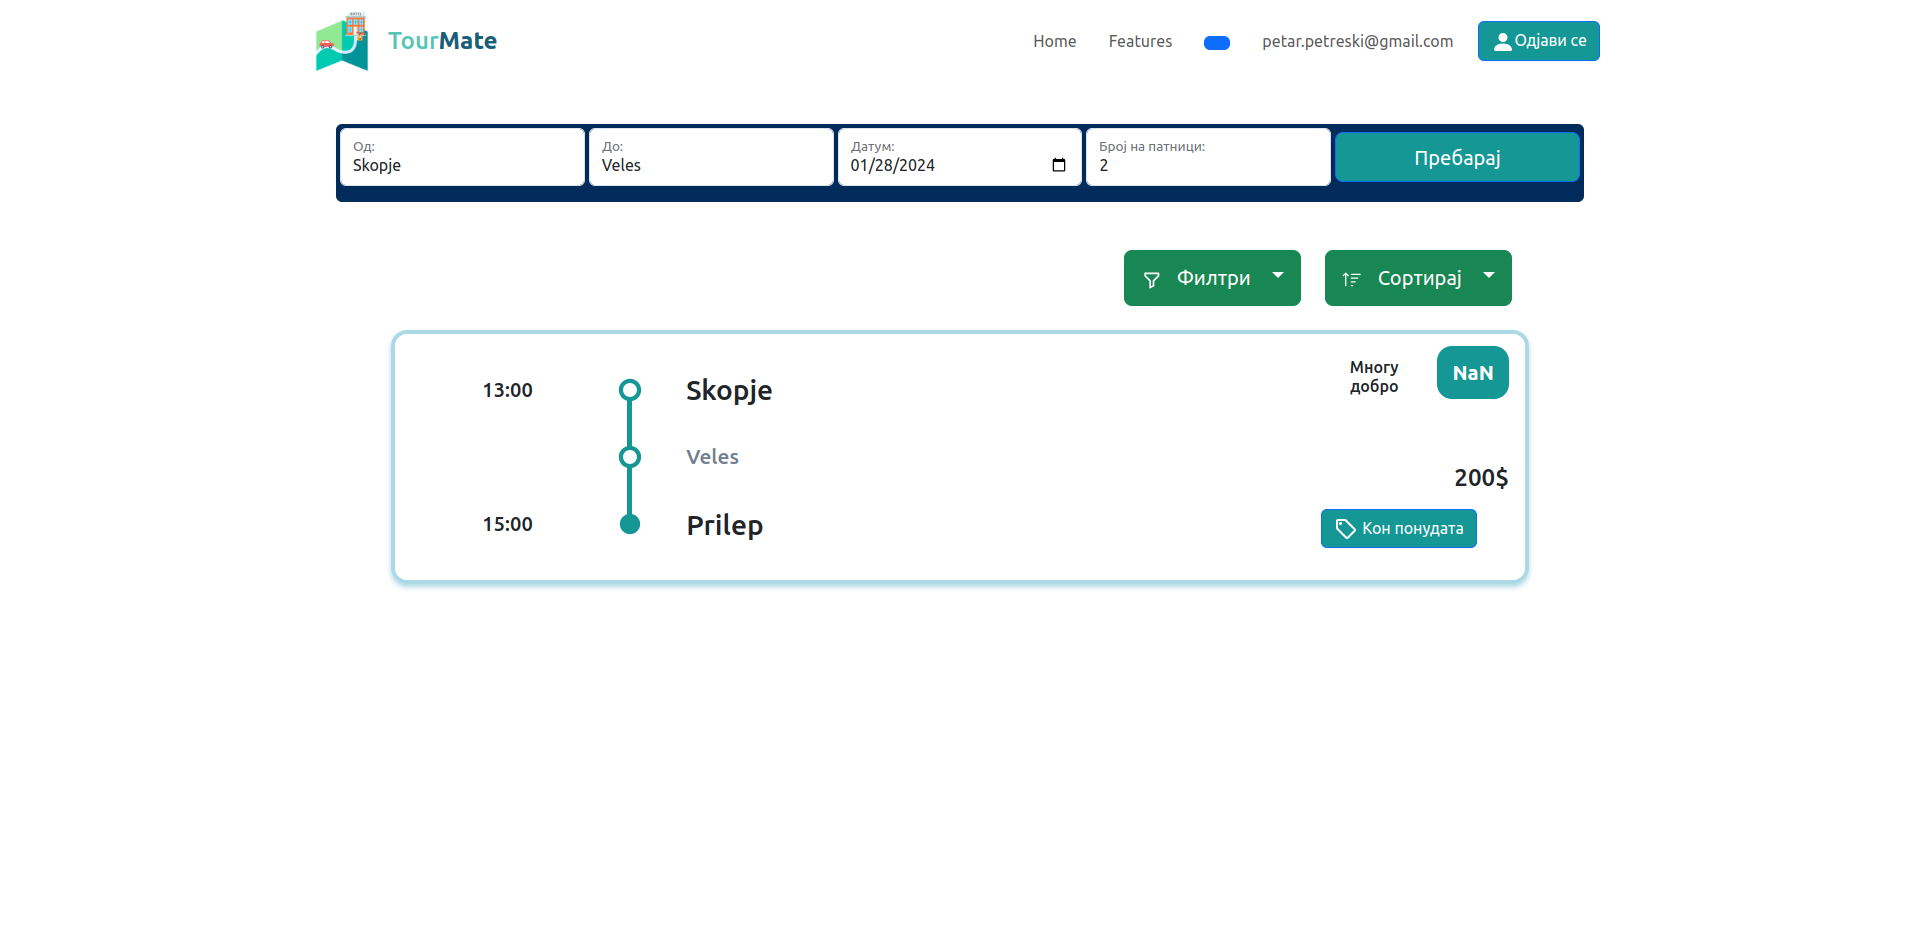The height and width of the screenshot is (941, 1919).
Task: Click the NaN rating badge
Action: (x=1472, y=373)
